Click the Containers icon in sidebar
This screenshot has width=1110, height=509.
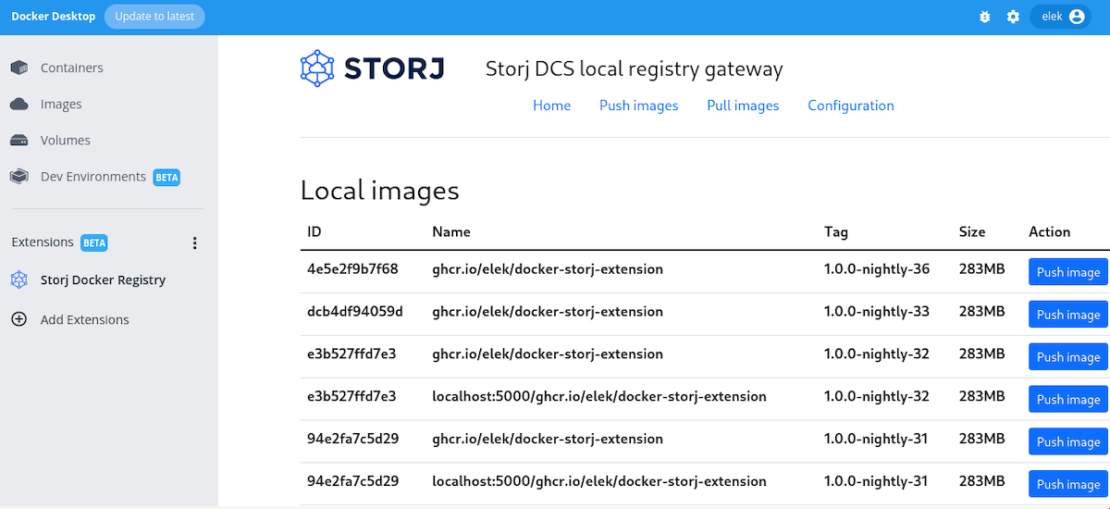click(x=19, y=68)
